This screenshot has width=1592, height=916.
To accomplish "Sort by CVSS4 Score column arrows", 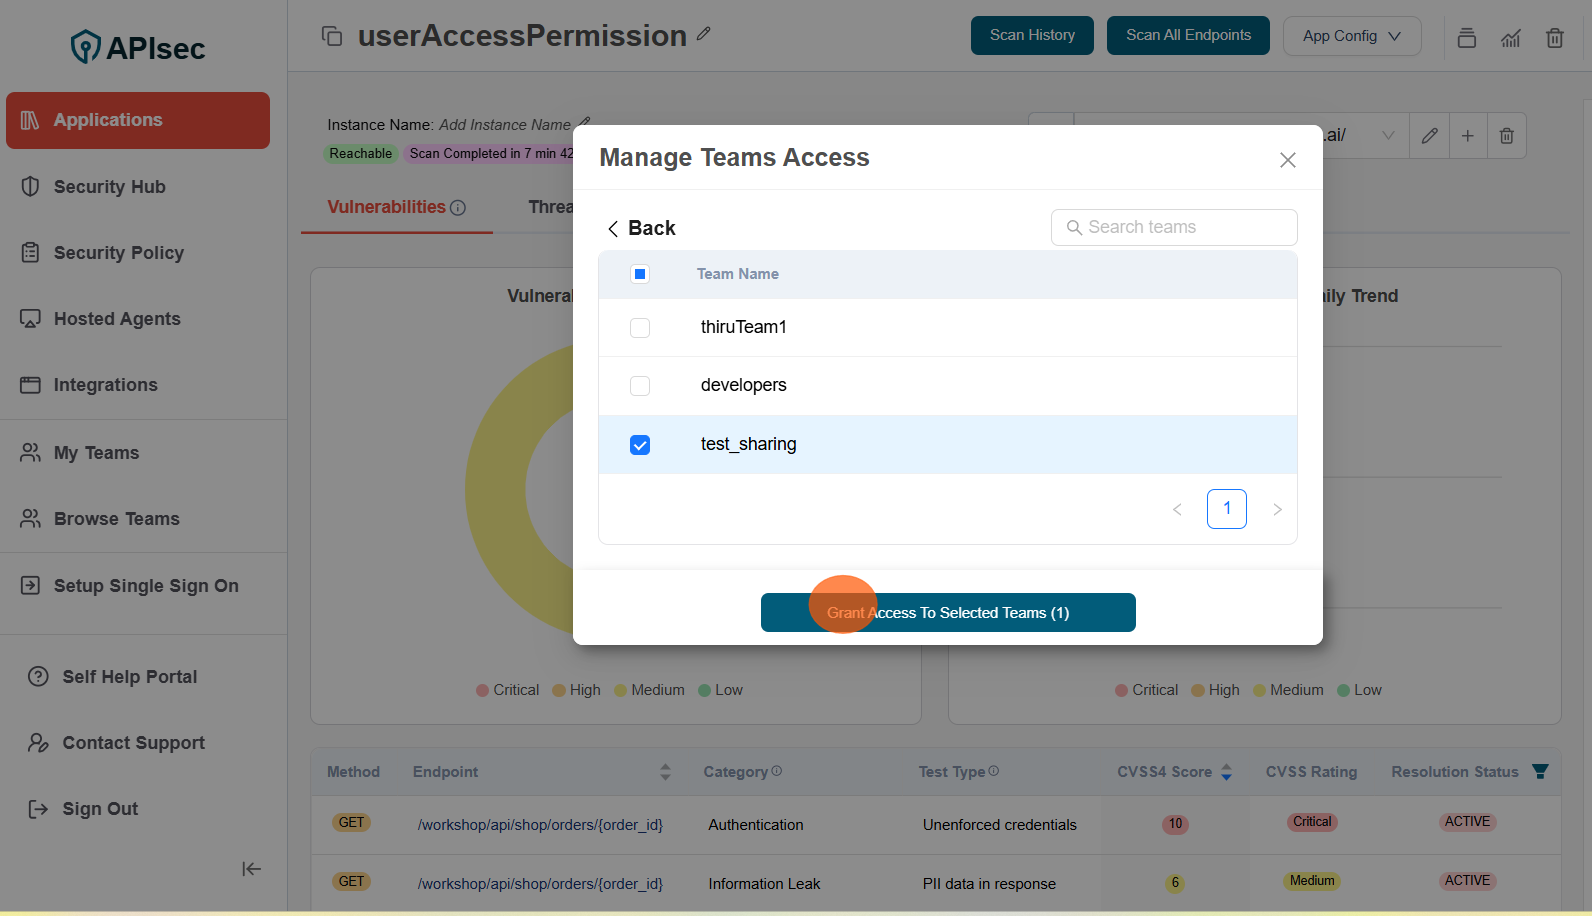I will click(x=1226, y=772).
